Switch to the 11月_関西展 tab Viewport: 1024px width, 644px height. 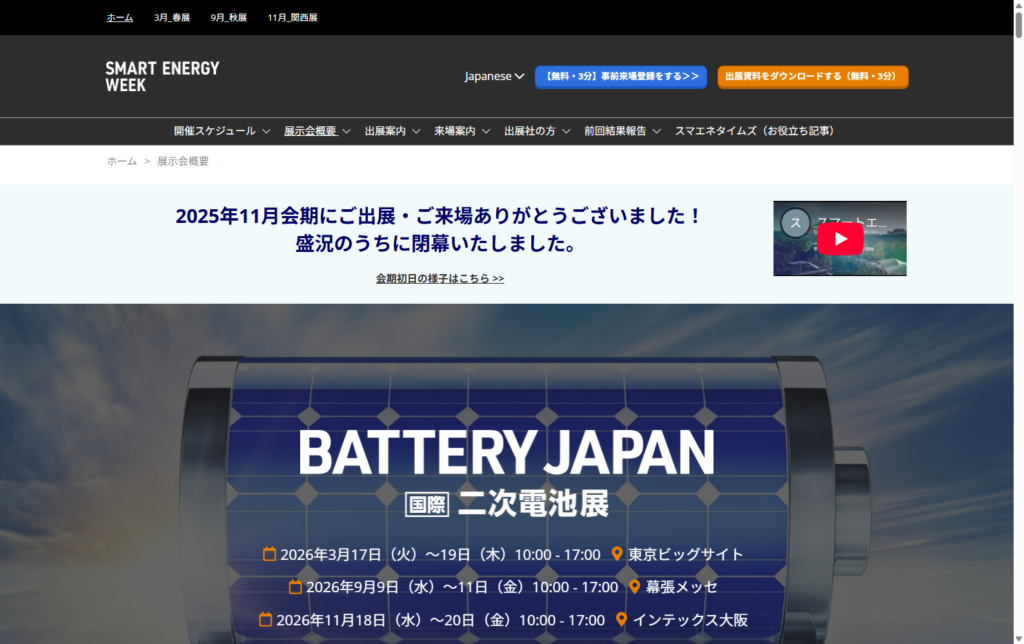[292, 17]
